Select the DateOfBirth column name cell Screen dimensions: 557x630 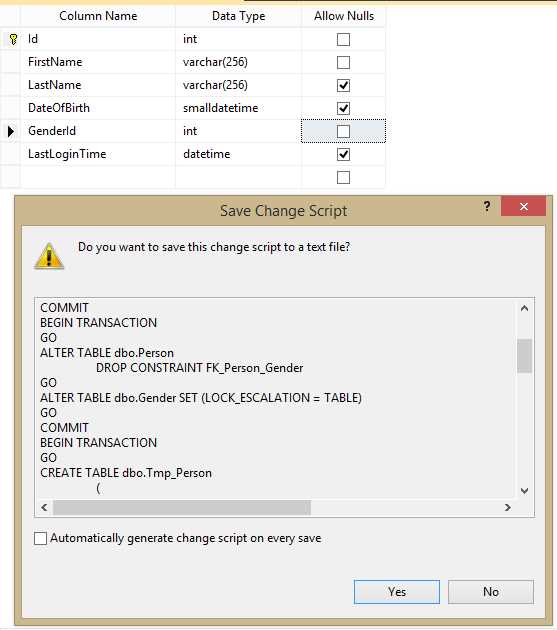tap(98, 108)
